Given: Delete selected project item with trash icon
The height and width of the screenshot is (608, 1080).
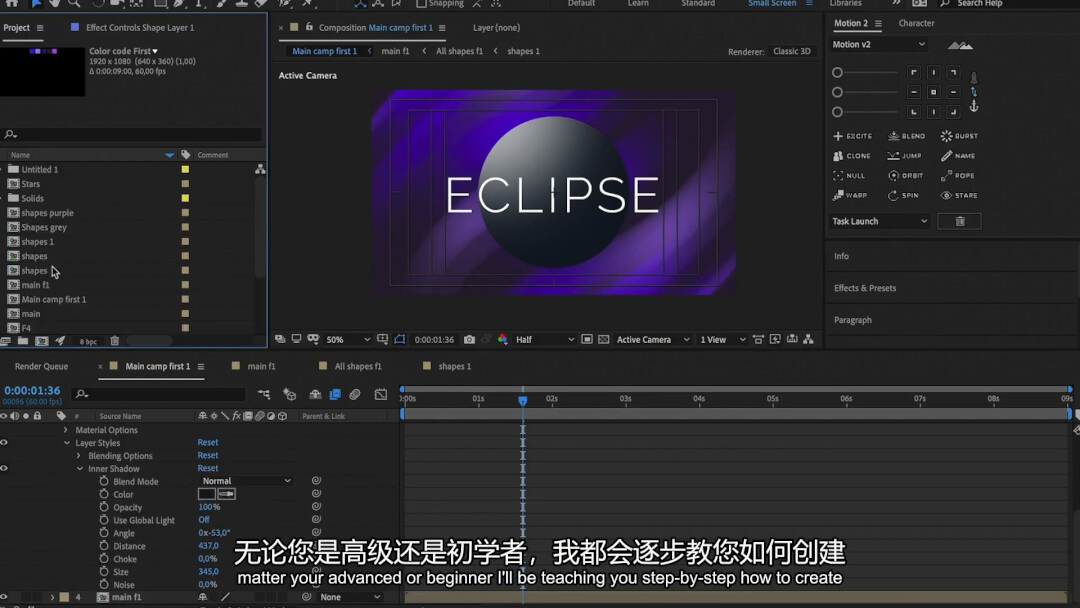Looking at the screenshot, I should pos(114,341).
